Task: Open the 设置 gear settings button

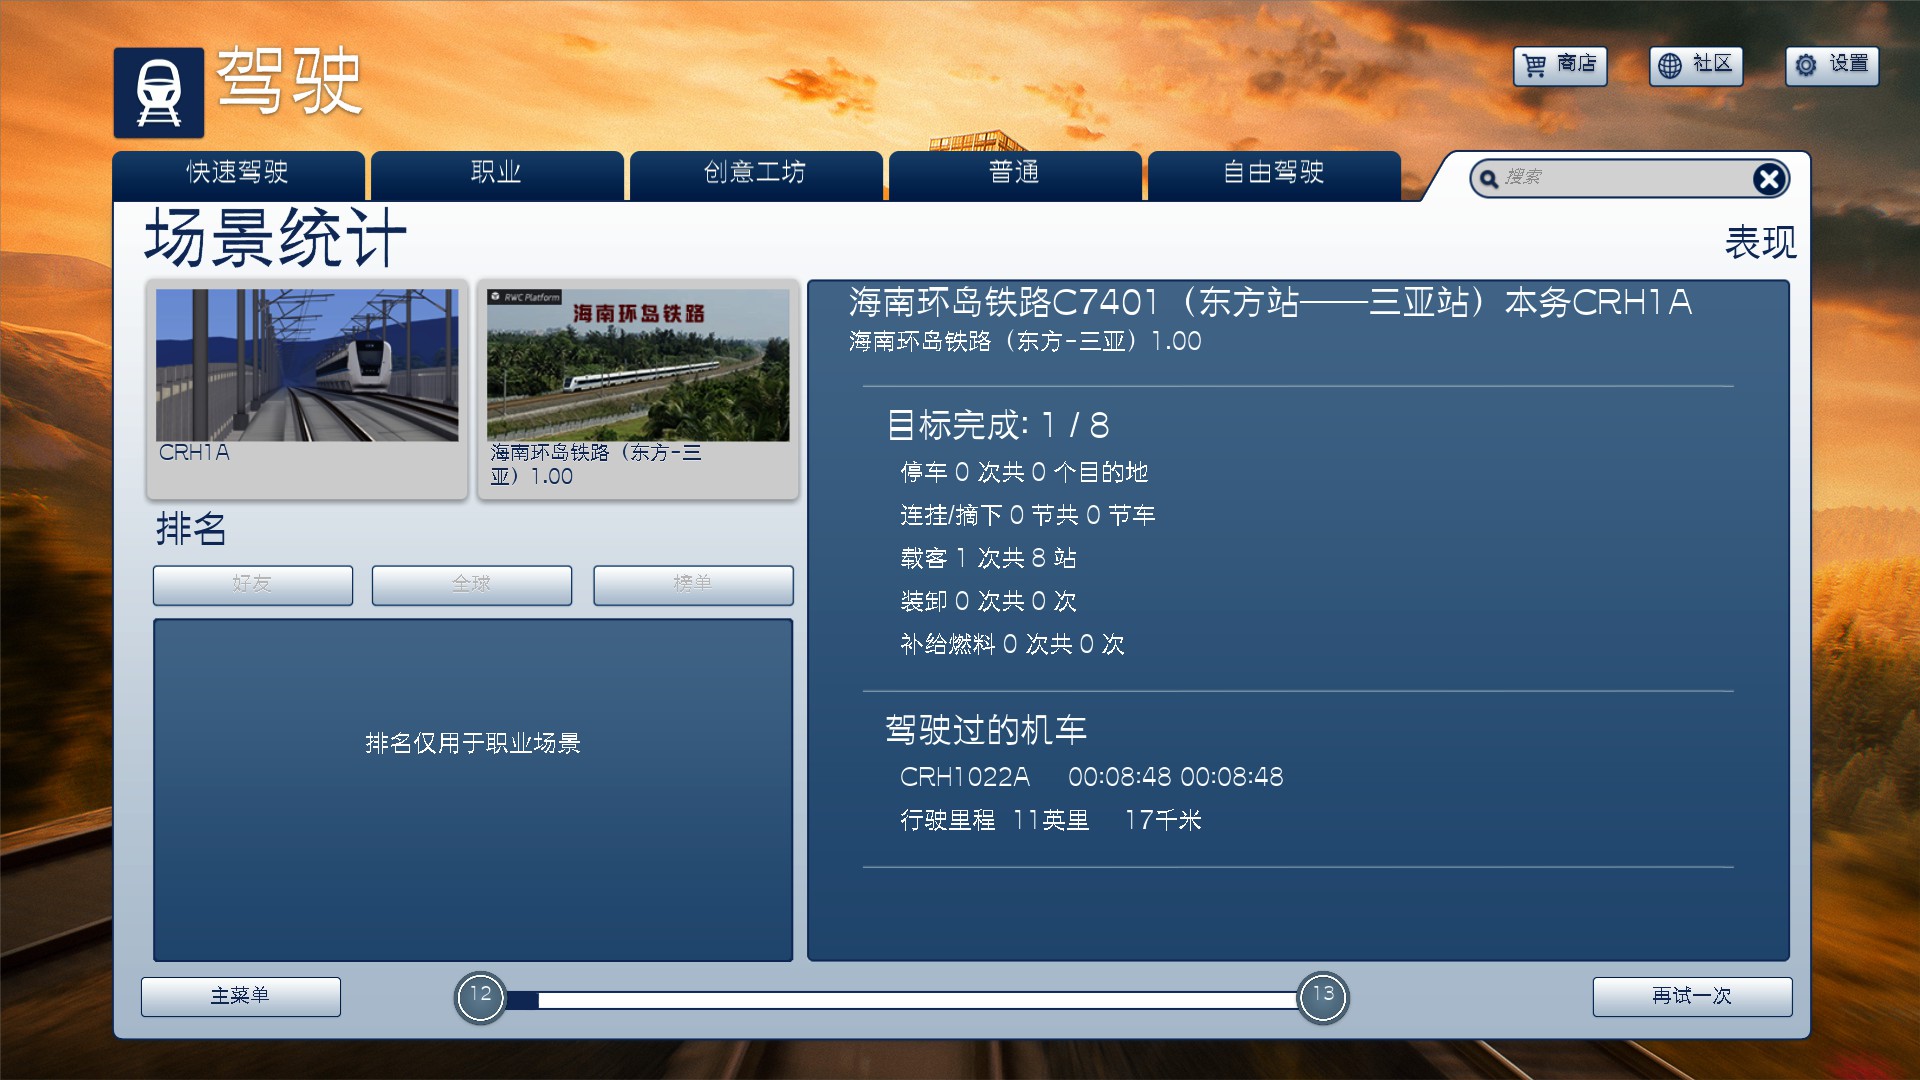Action: [1832, 66]
